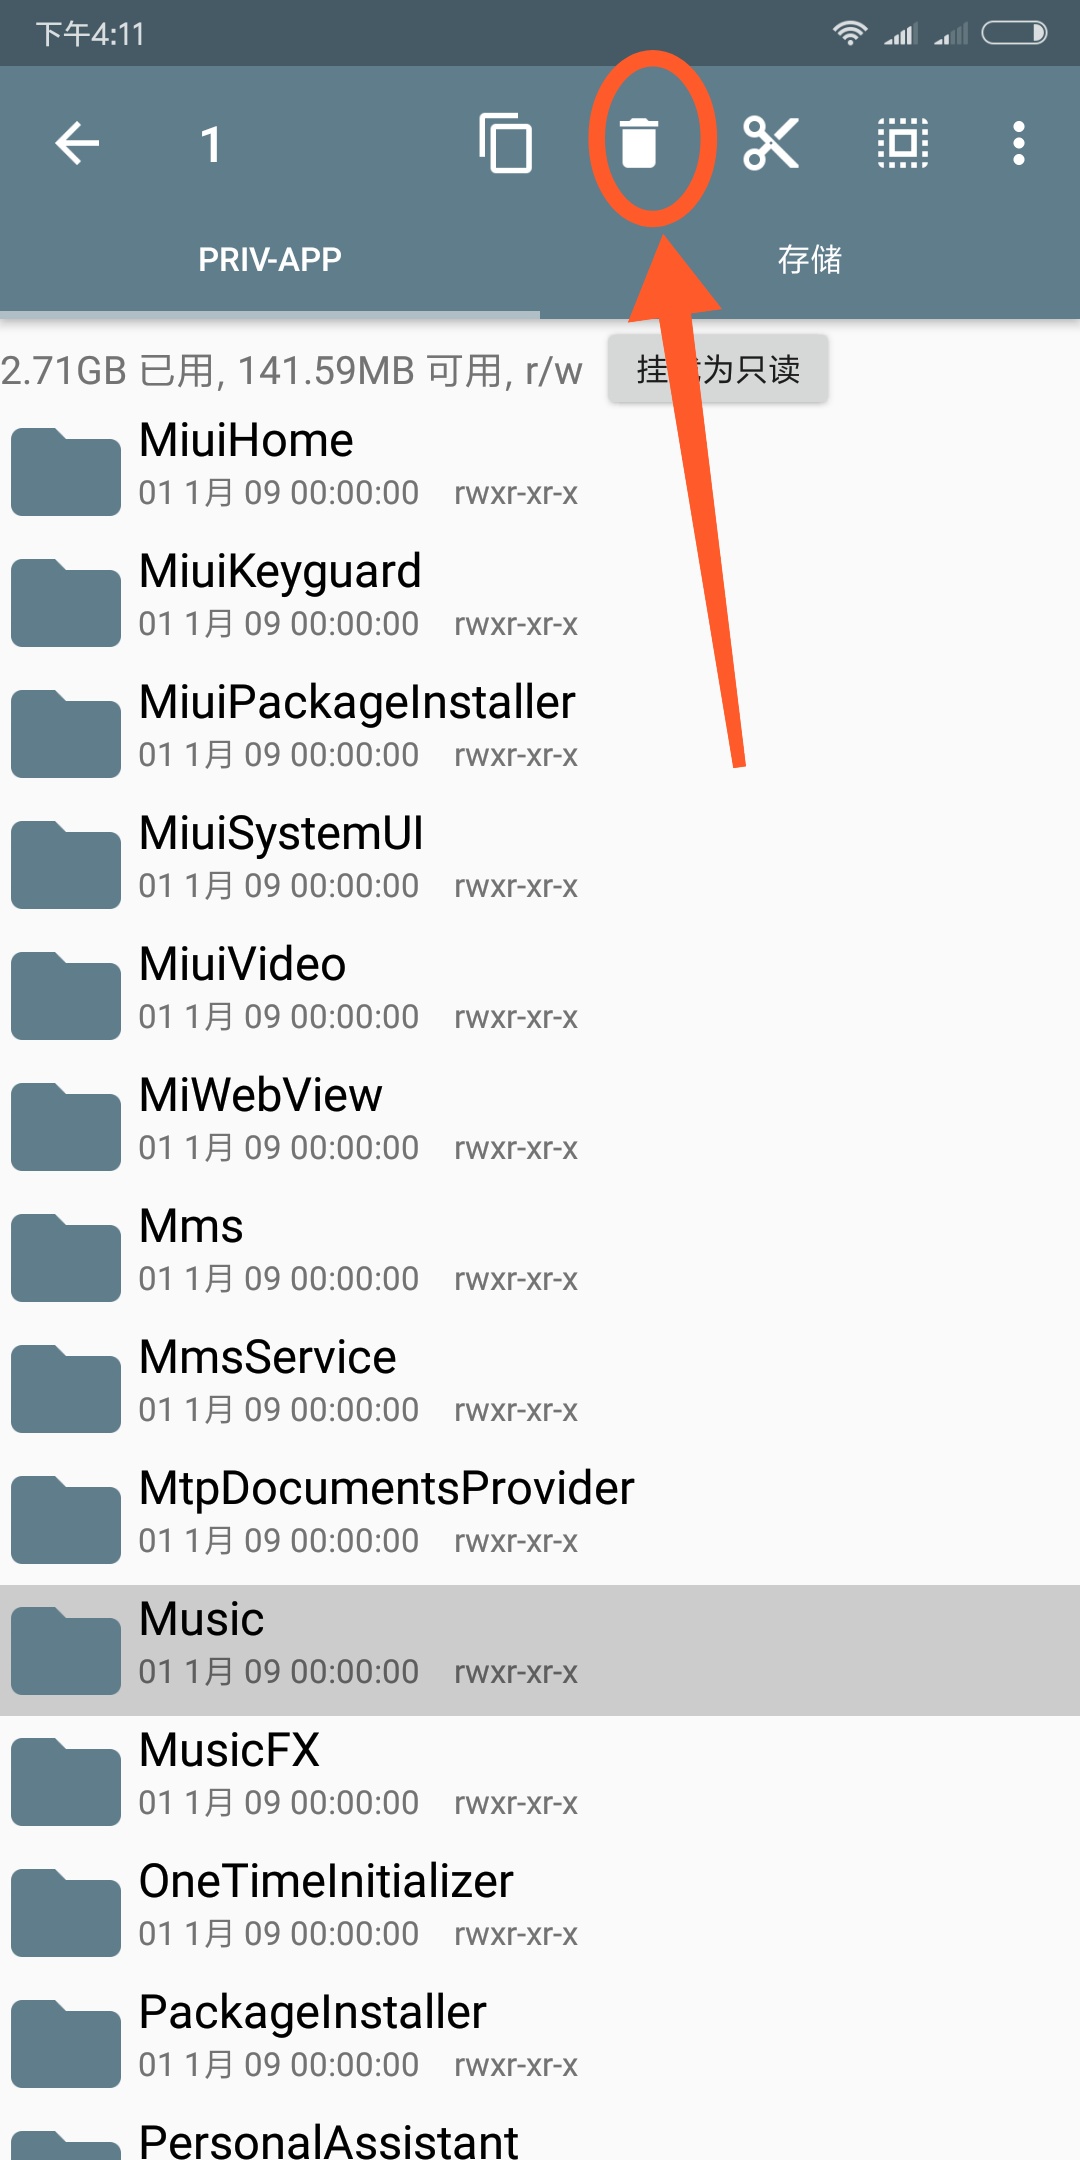Open the three-dot overflow menu
Image resolution: width=1080 pixels, height=2160 pixels.
pos(1018,143)
